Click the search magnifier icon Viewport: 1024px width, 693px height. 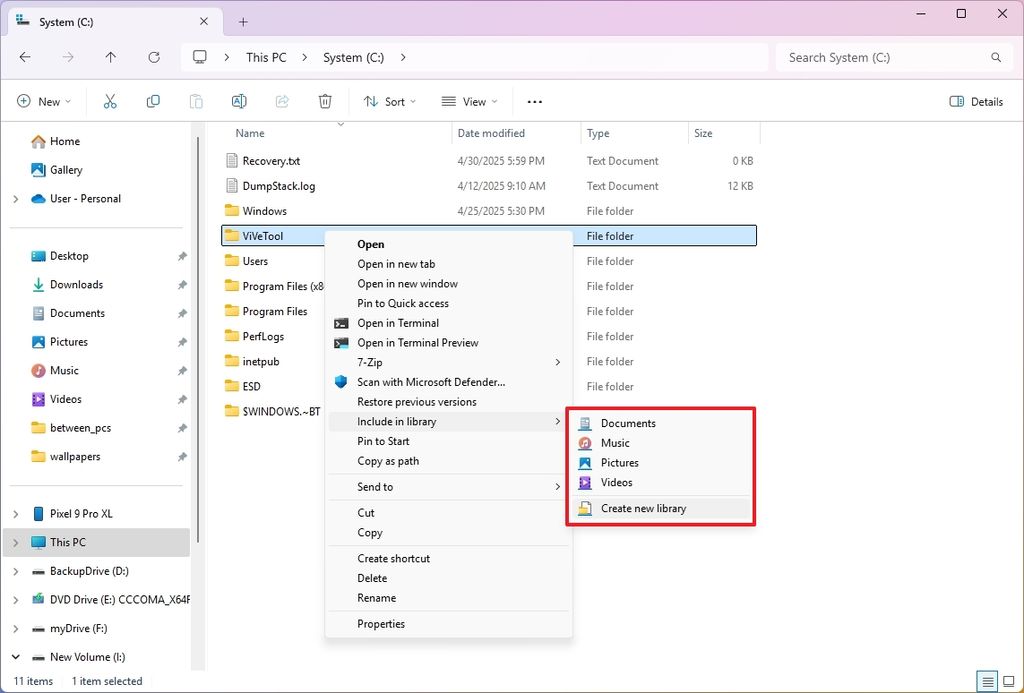pyautogui.click(x=996, y=57)
